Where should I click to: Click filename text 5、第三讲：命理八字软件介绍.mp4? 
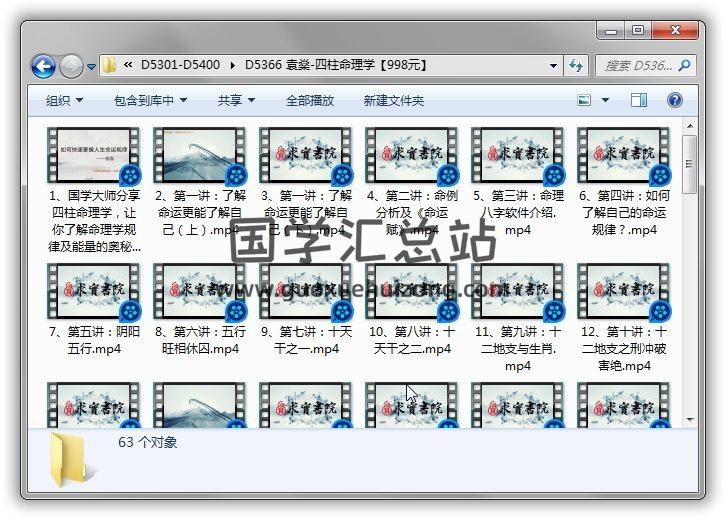click(x=518, y=212)
